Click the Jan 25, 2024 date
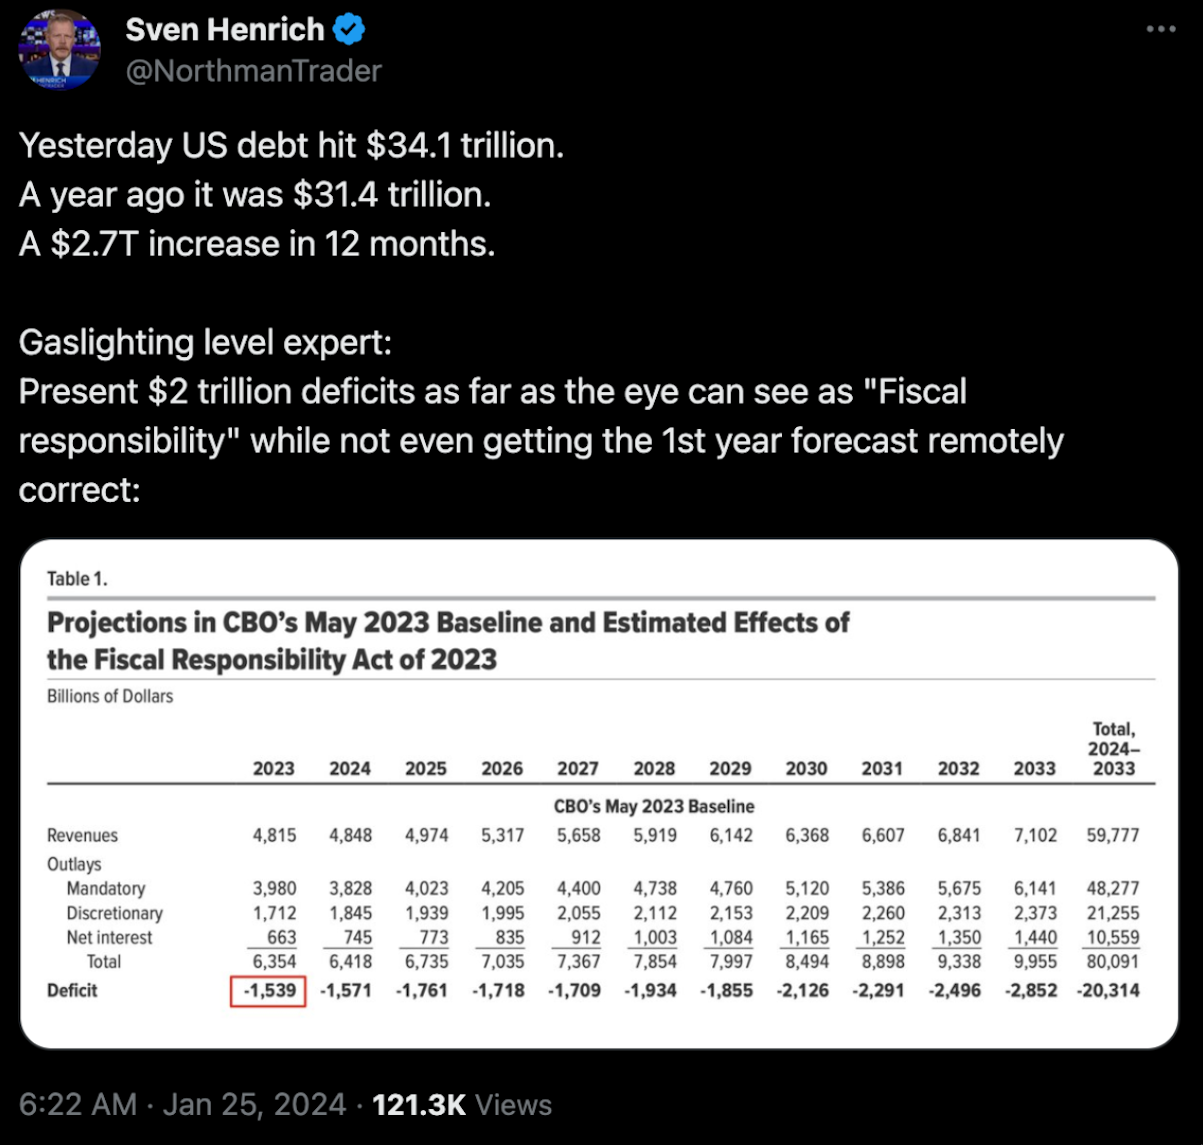The width and height of the screenshot is (1203, 1145). point(254,1104)
